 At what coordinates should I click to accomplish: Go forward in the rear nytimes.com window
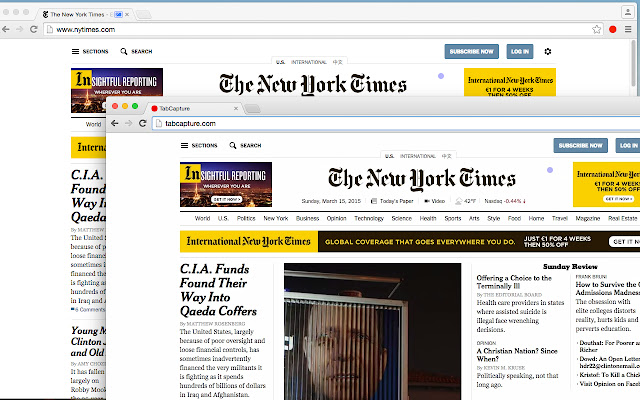tap(19, 29)
